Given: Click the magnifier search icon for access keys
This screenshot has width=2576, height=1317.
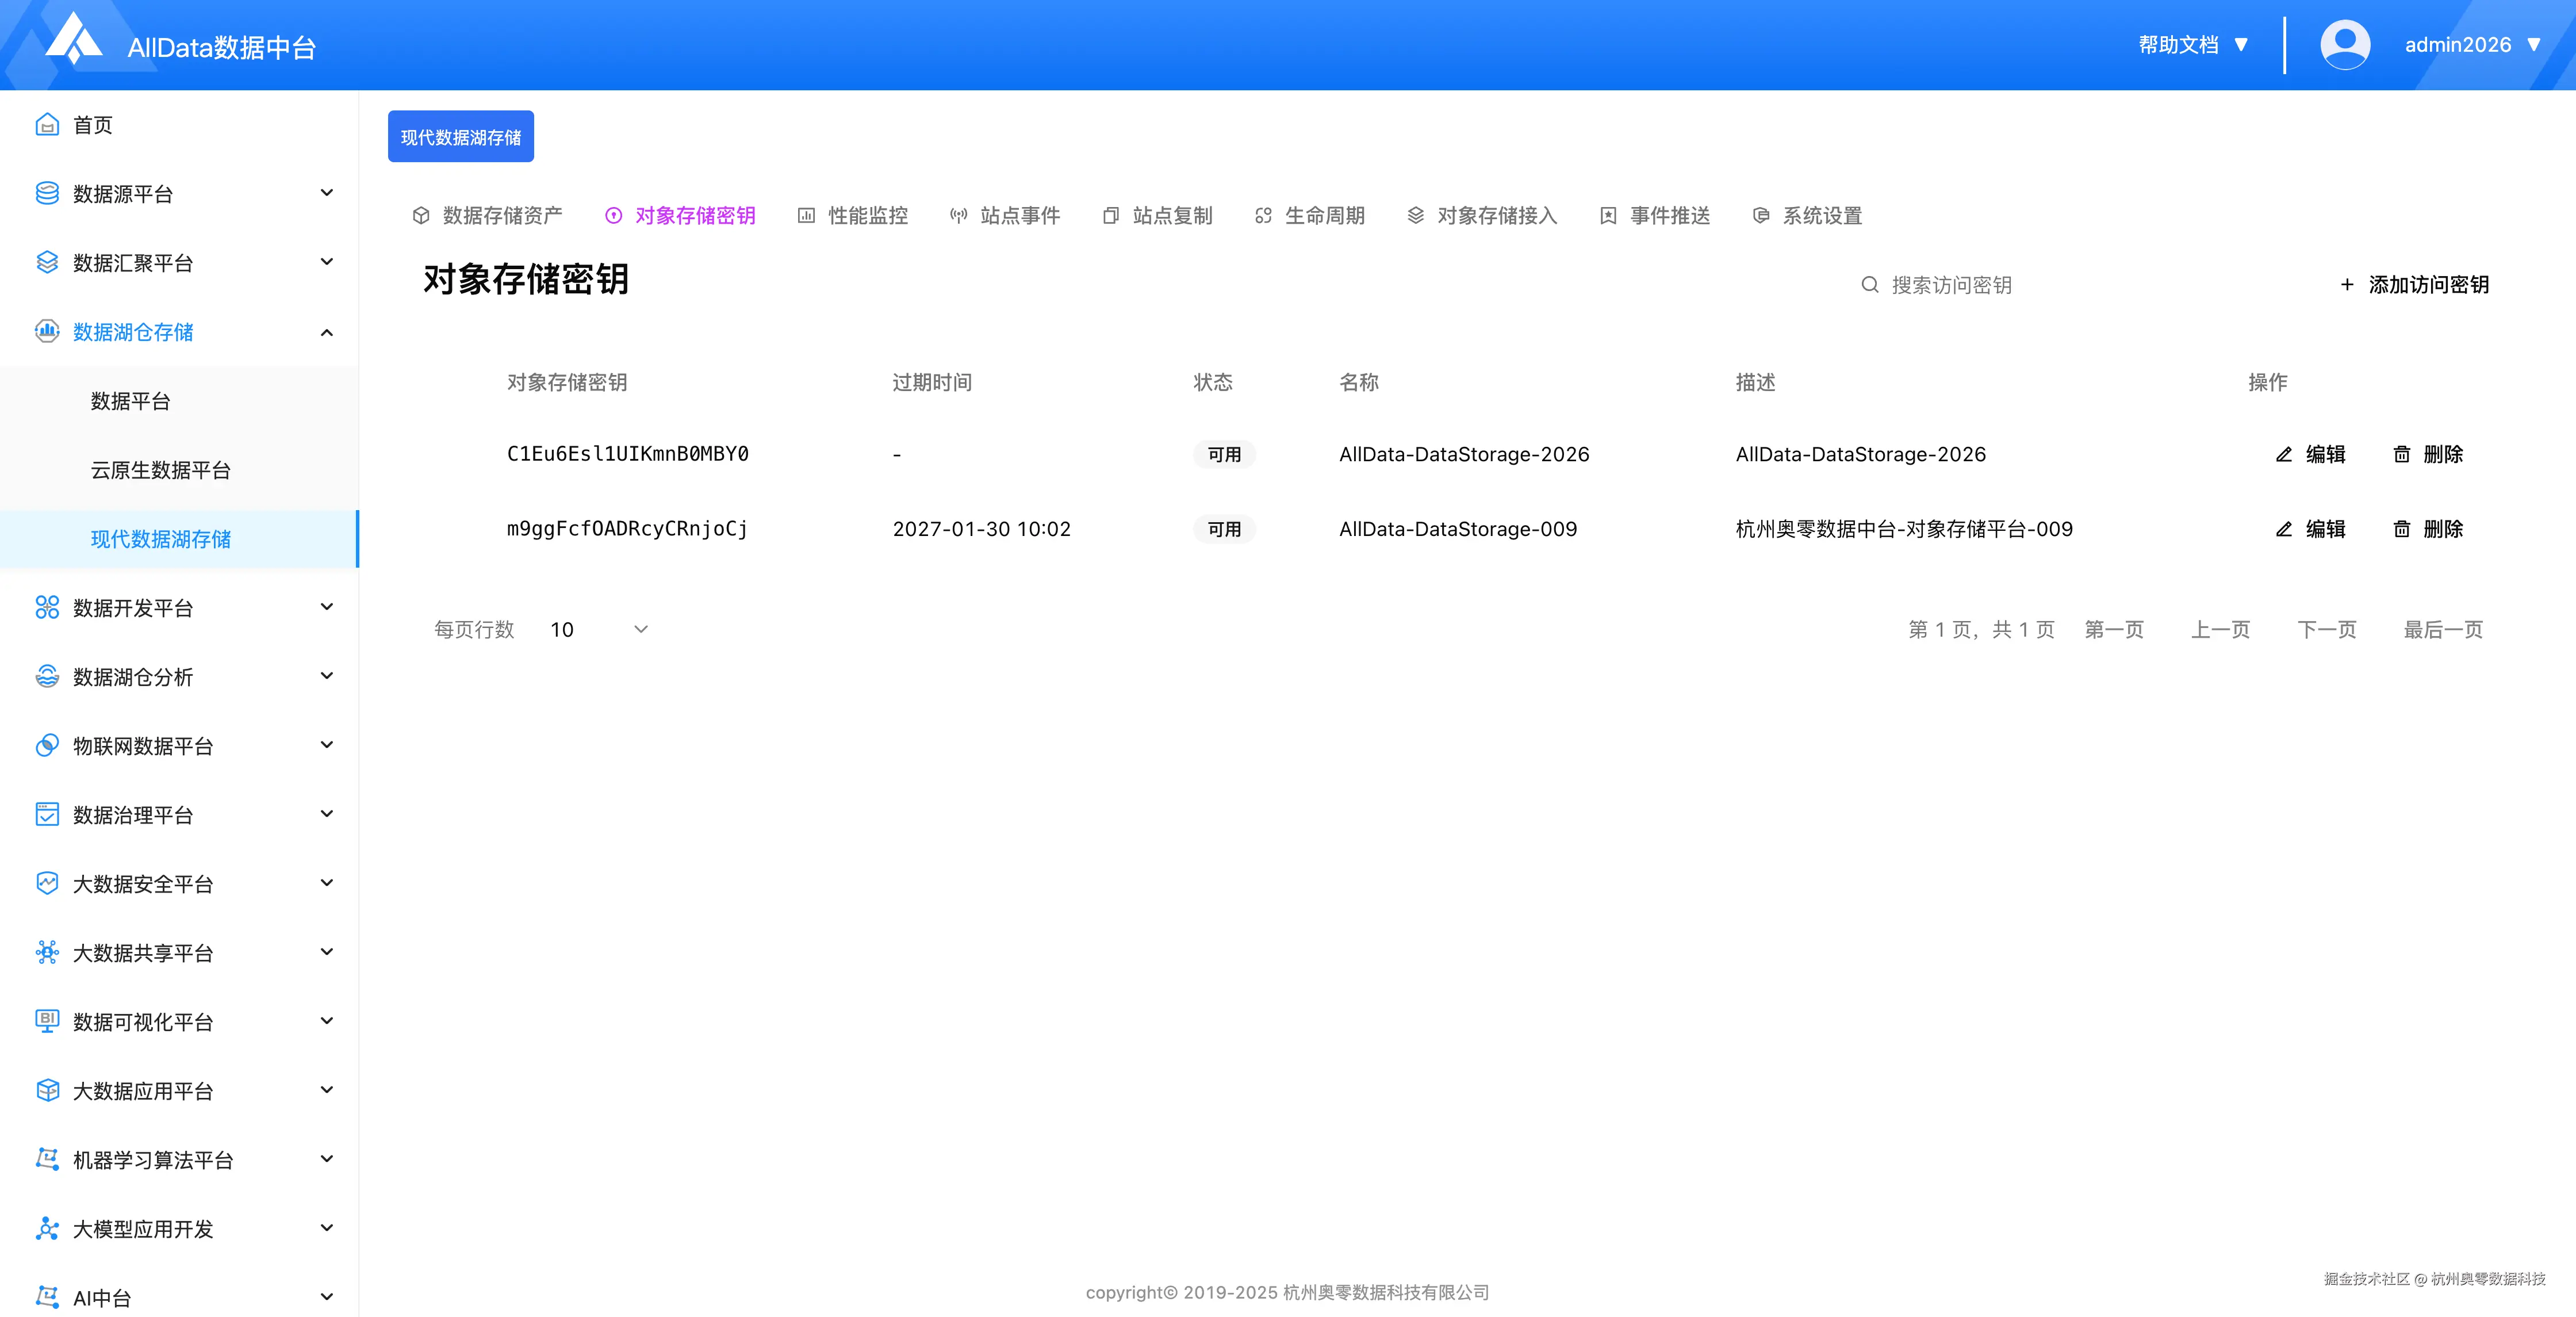Looking at the screenshot, I should [1869, 285].
